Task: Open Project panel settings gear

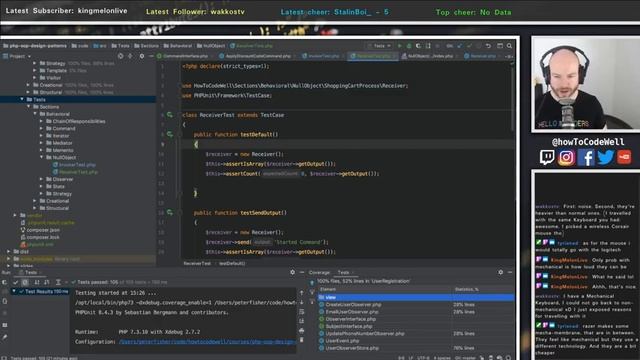Action: (x=141, y=56)
